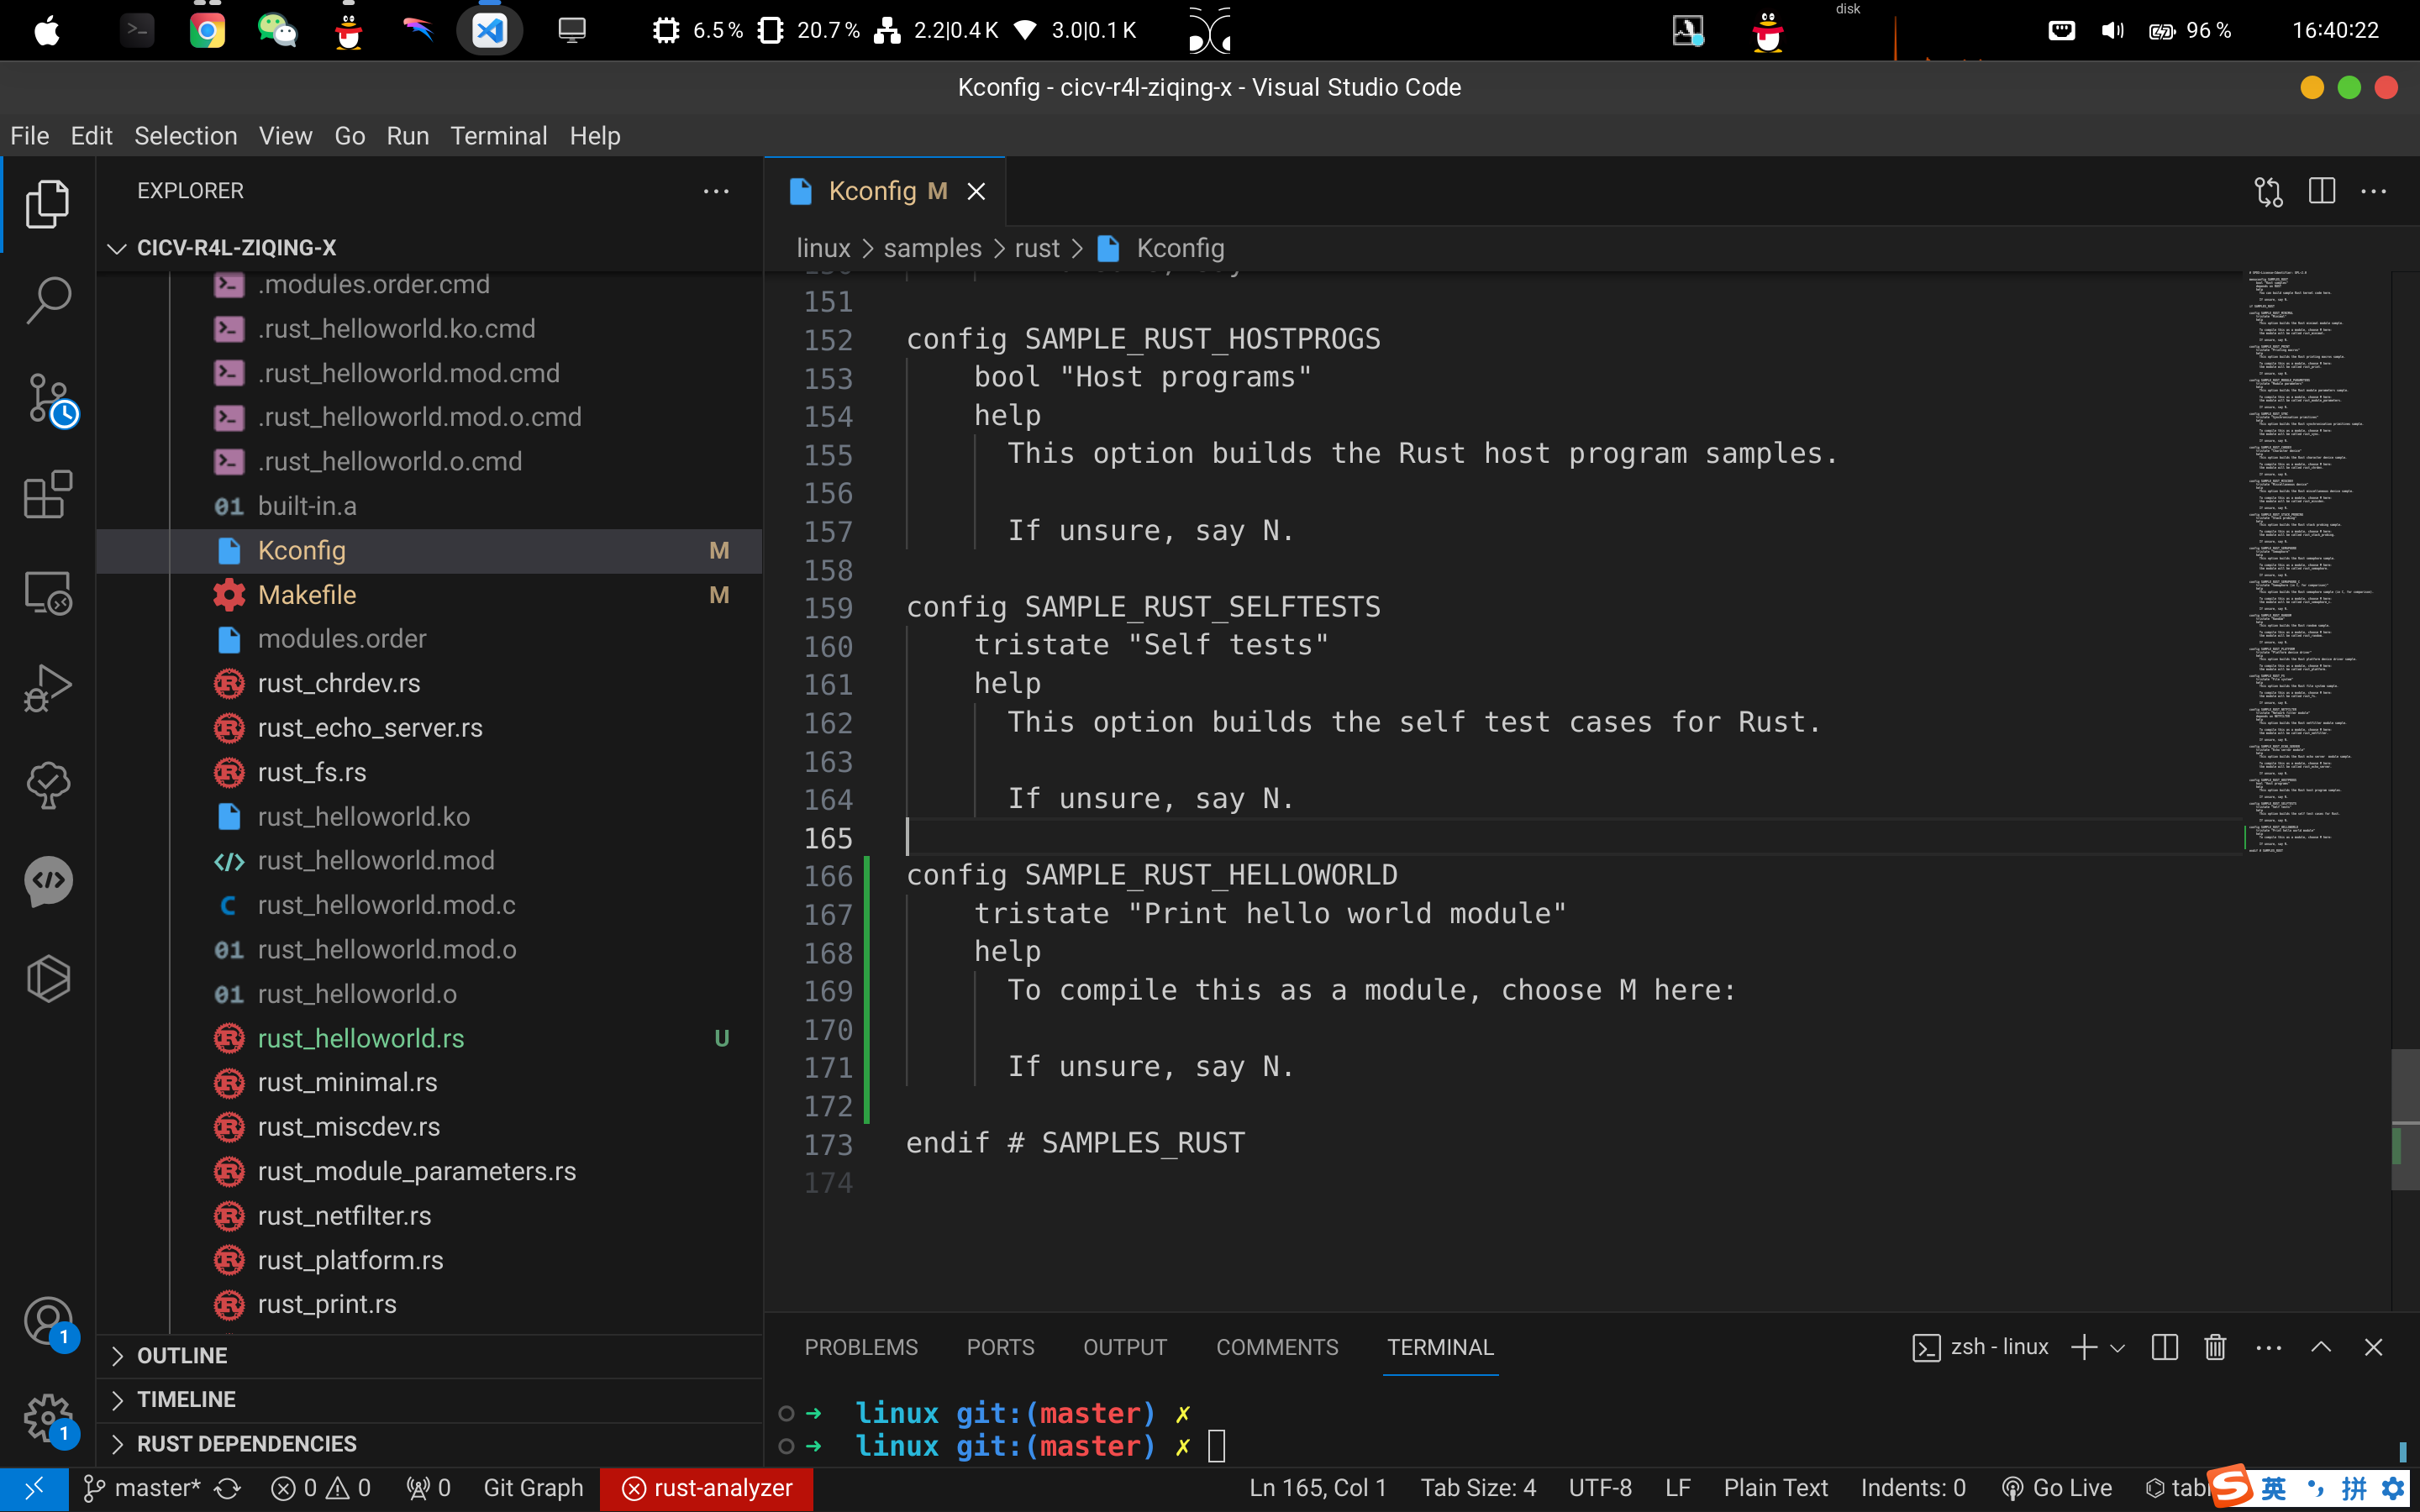Click the Split Editor Right icon
The height and width of the screenshot is (1512, 2420).
2321,191
